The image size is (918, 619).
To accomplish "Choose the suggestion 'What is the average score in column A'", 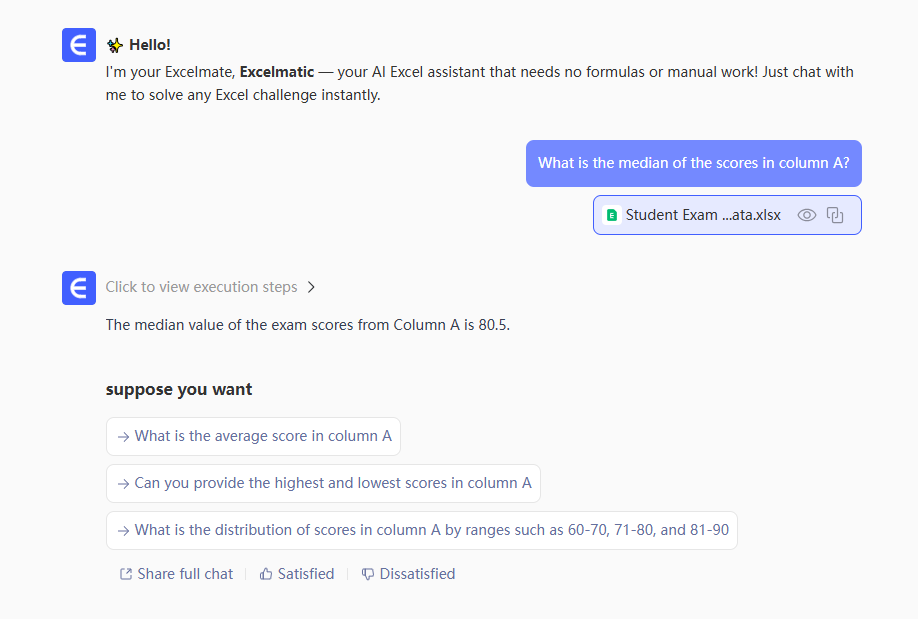I will click(253, 436).
